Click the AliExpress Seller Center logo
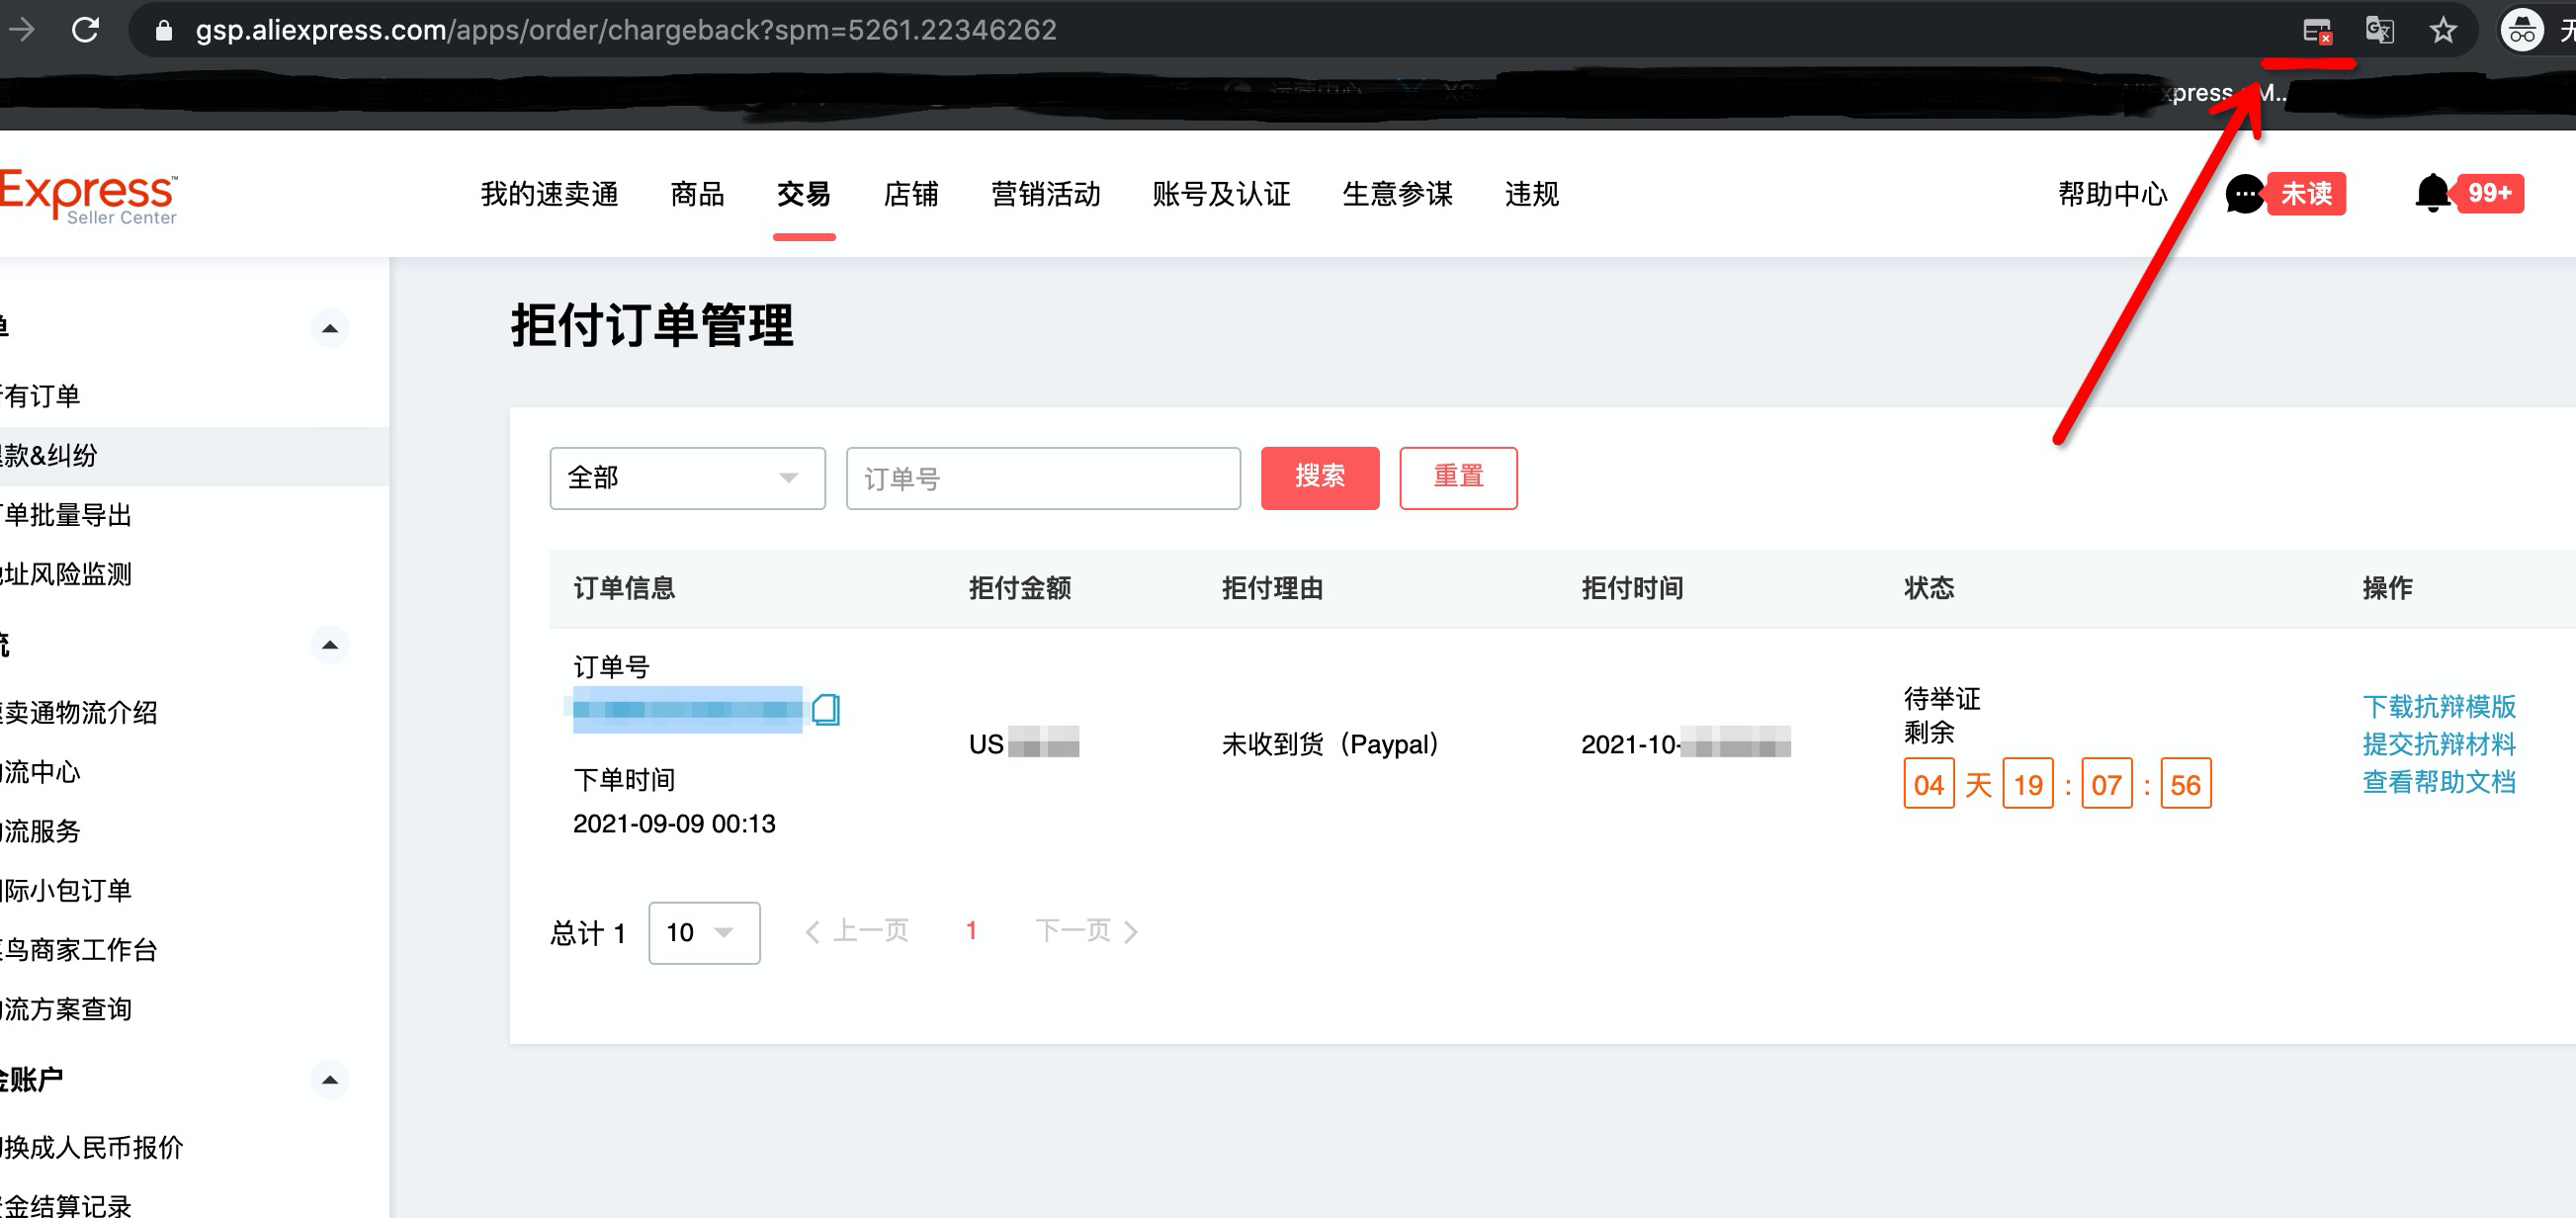This screenshot has height=1218, width=2576. [x=89, y=196]
